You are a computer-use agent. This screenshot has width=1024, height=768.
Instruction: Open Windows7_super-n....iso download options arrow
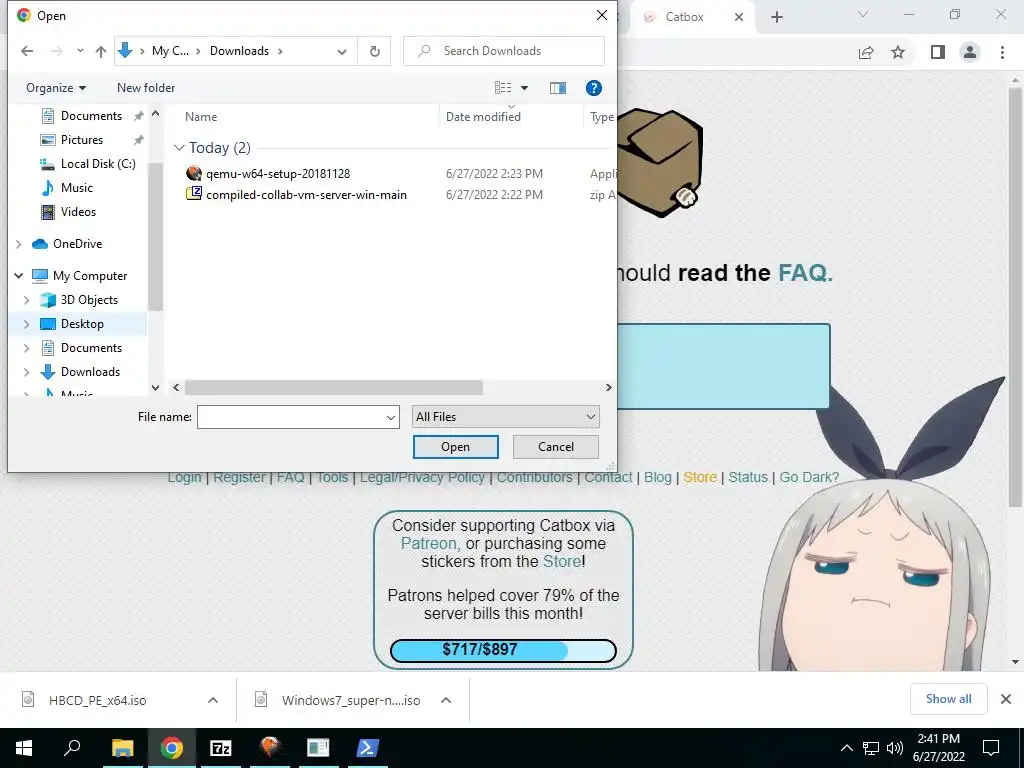pyautogui.click(x=446, y=700)
